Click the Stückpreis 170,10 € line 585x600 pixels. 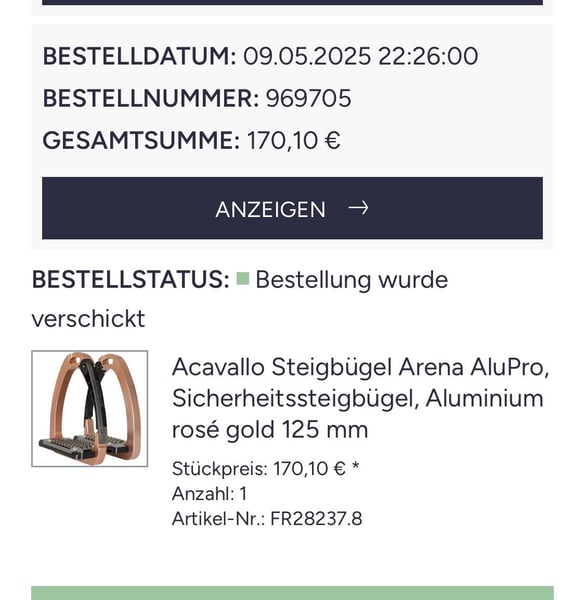266,469
